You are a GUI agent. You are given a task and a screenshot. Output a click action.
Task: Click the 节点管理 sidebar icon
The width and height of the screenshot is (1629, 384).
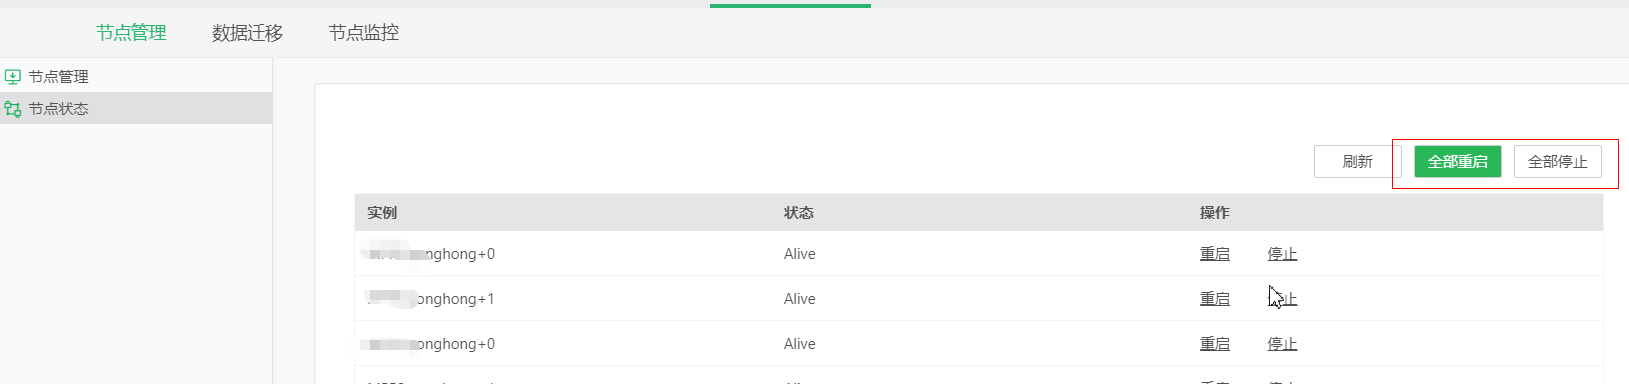[x=12, y=77]
